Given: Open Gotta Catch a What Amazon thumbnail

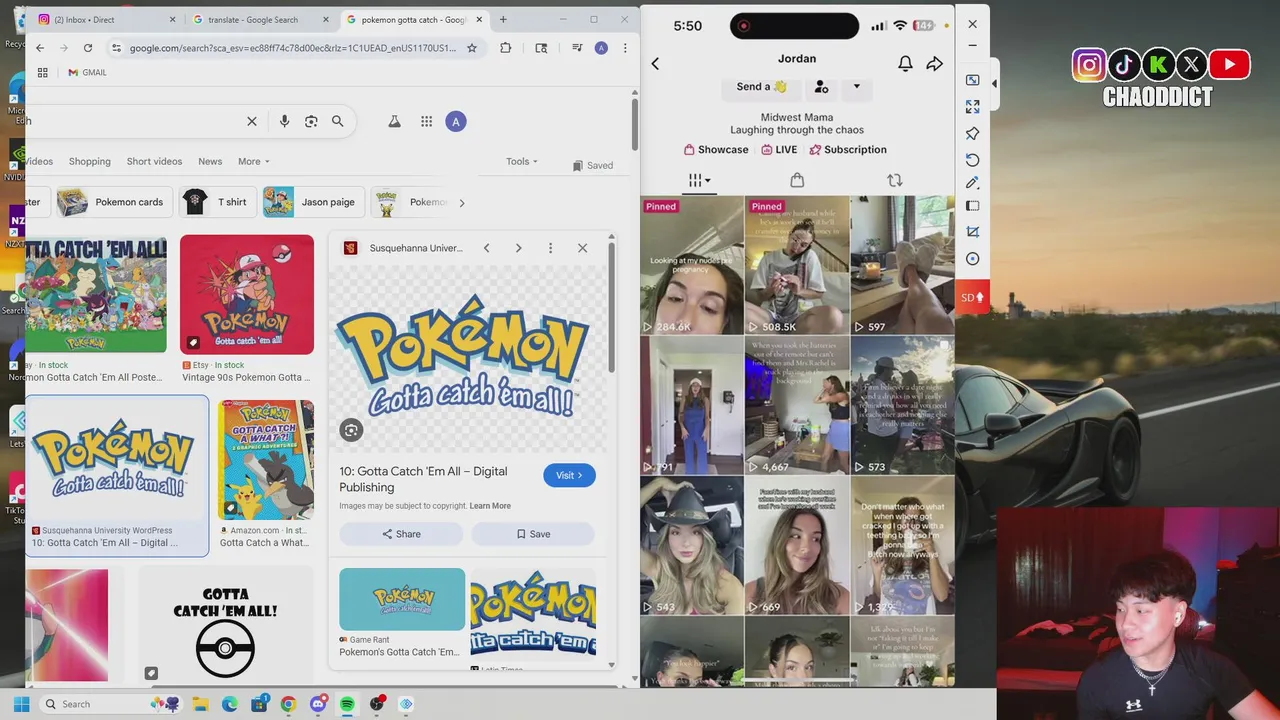Looking at the screenshot, I should [x=266, y=460].
